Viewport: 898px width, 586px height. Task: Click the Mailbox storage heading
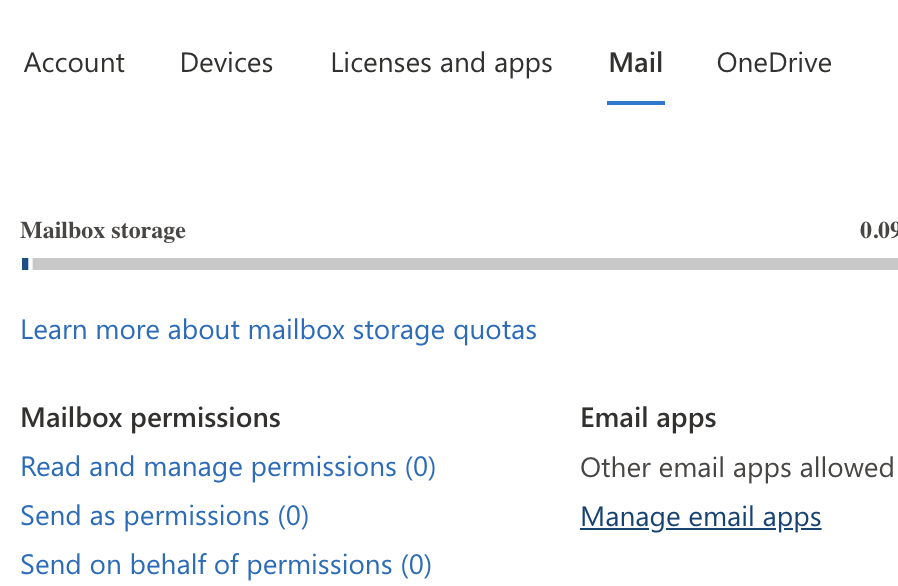point(102,230)
